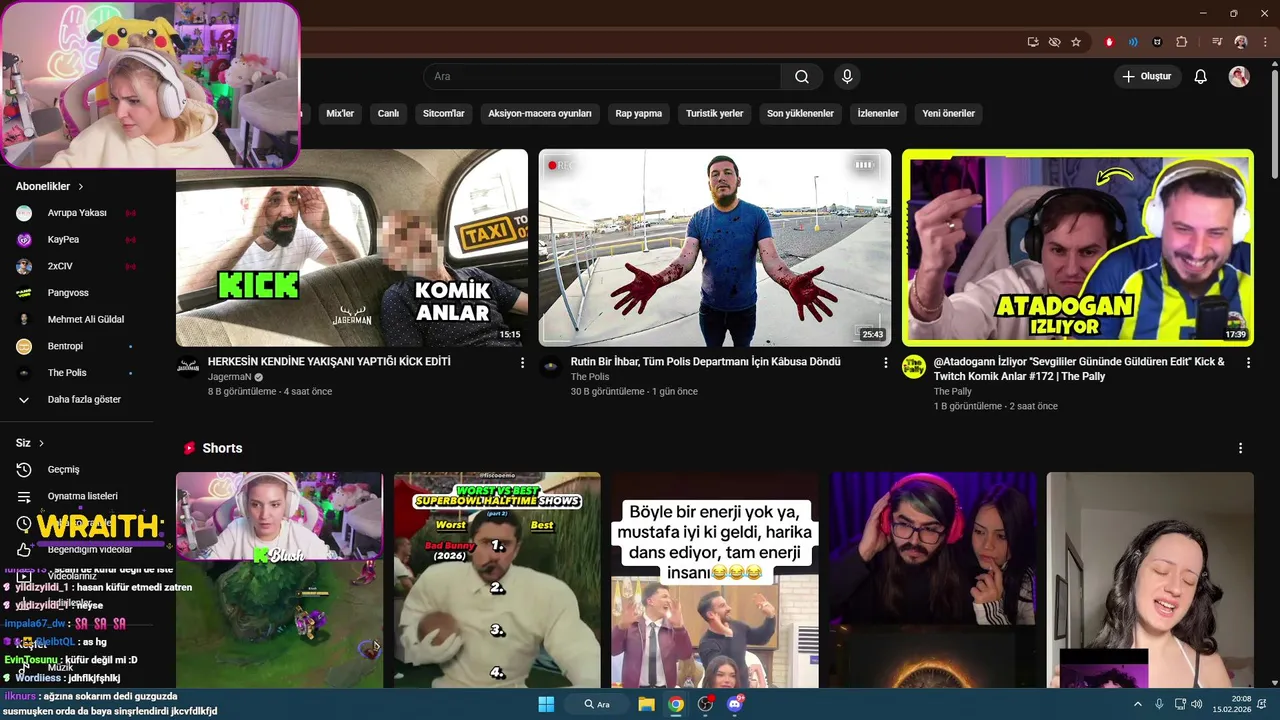
Task: Click the JagermaN channel avatar
Action: point(188,366)
